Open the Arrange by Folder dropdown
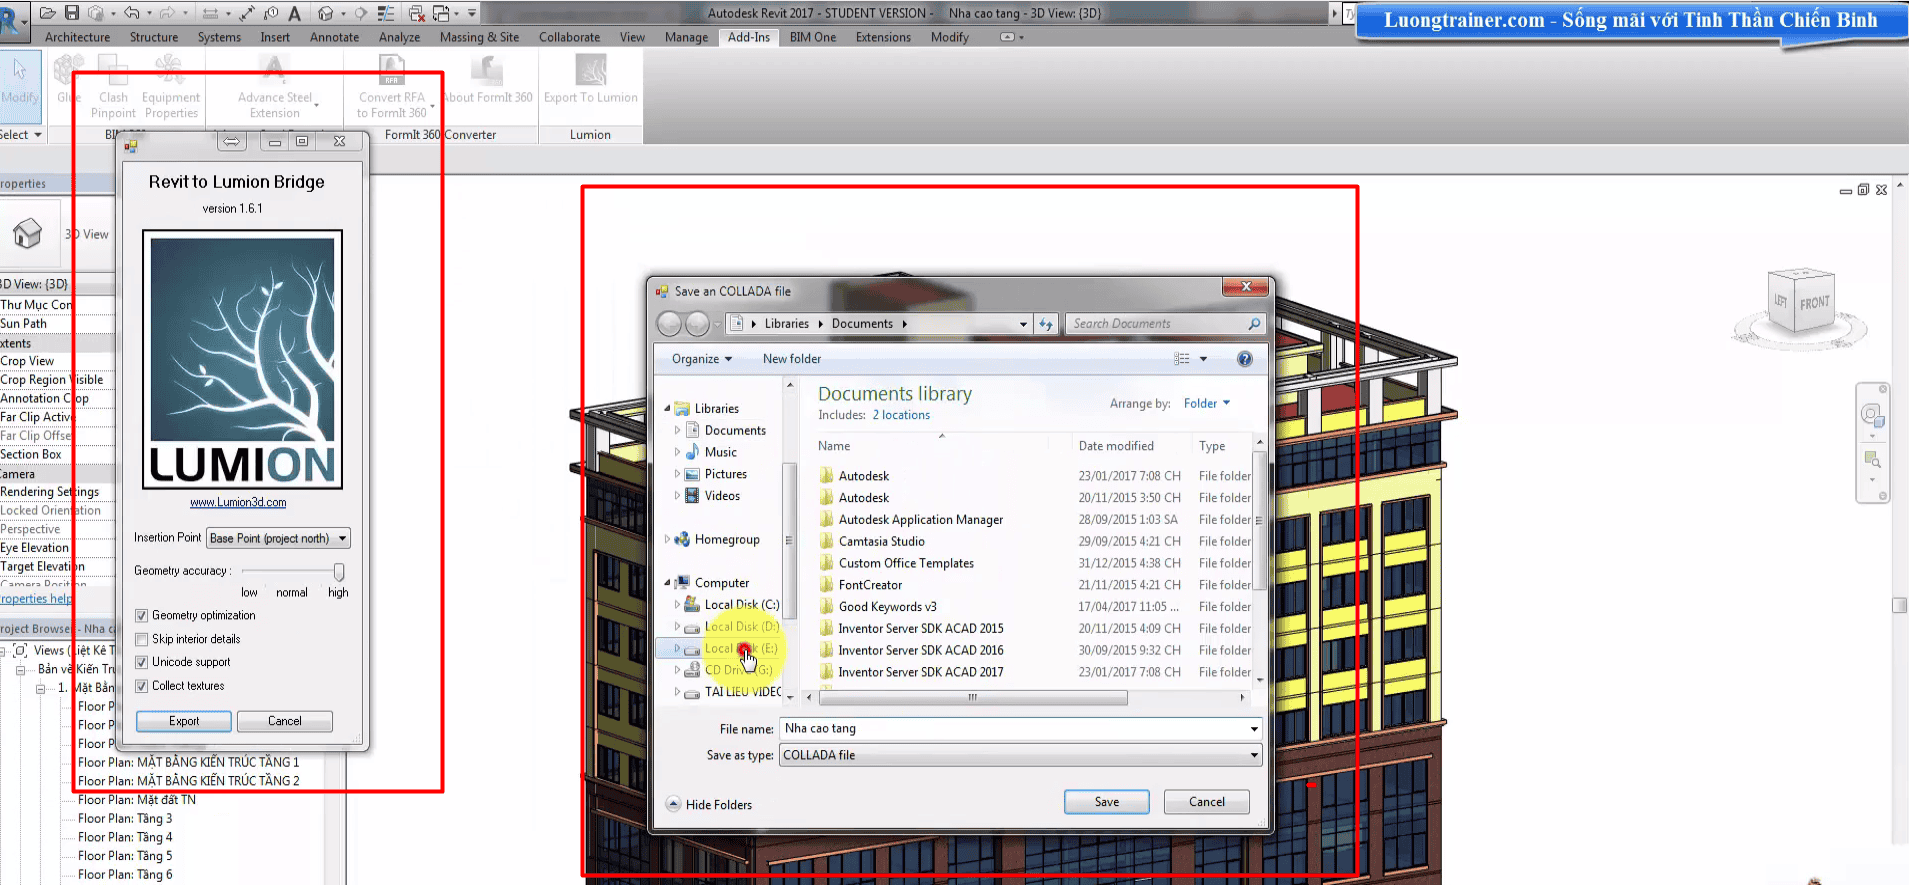 pyautogui.click(x=1206, y=403)
